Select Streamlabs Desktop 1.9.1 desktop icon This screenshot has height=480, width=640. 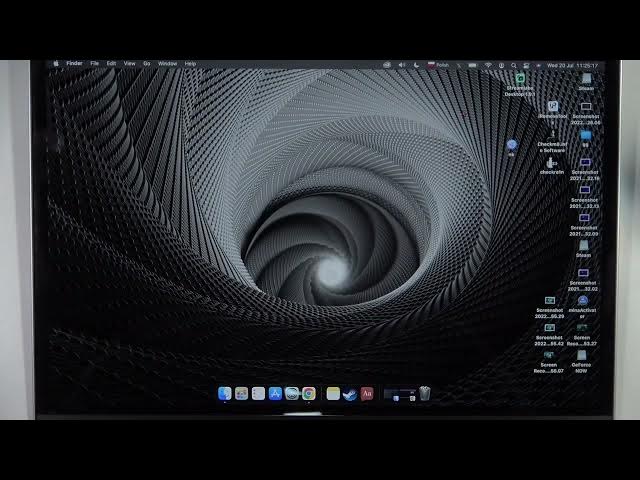click(x=520, y=85)
